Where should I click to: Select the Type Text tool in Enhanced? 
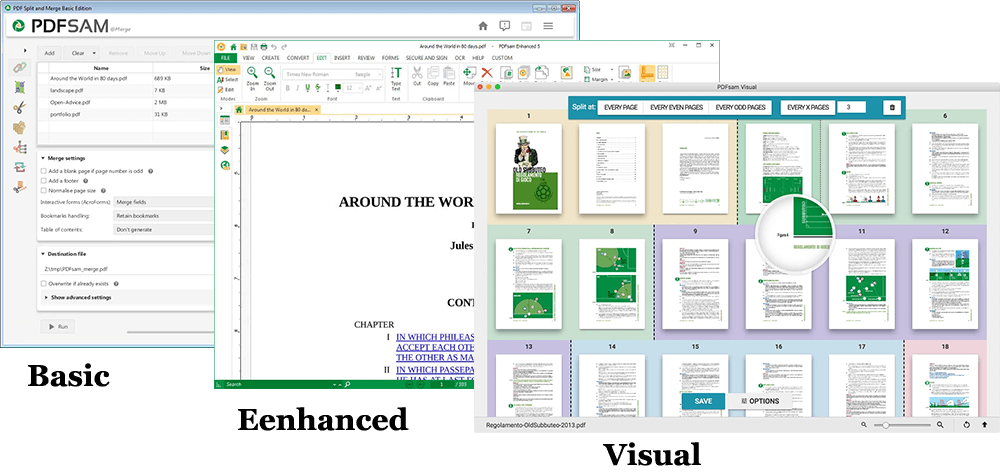396,77
